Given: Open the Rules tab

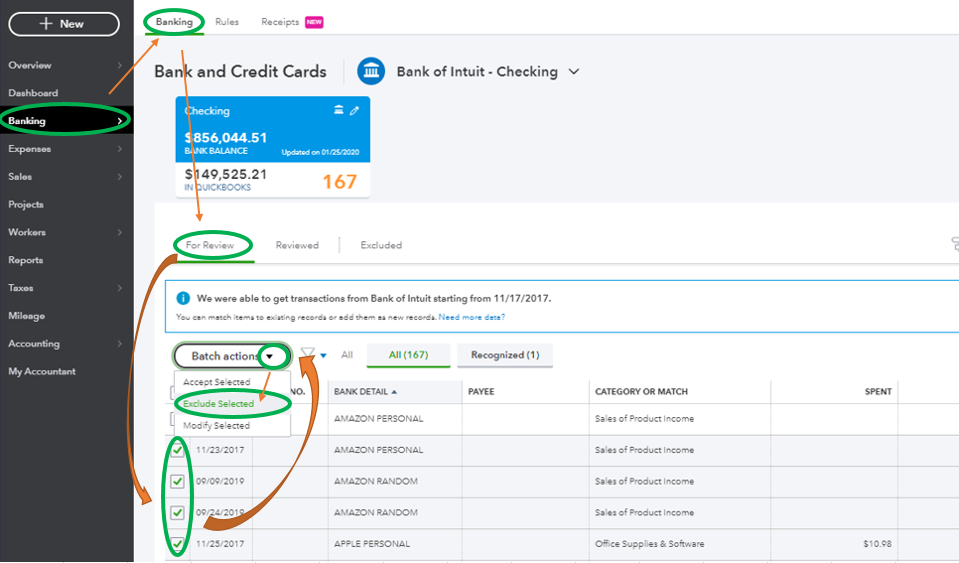Looking at the screenshot, I should 227,22.
